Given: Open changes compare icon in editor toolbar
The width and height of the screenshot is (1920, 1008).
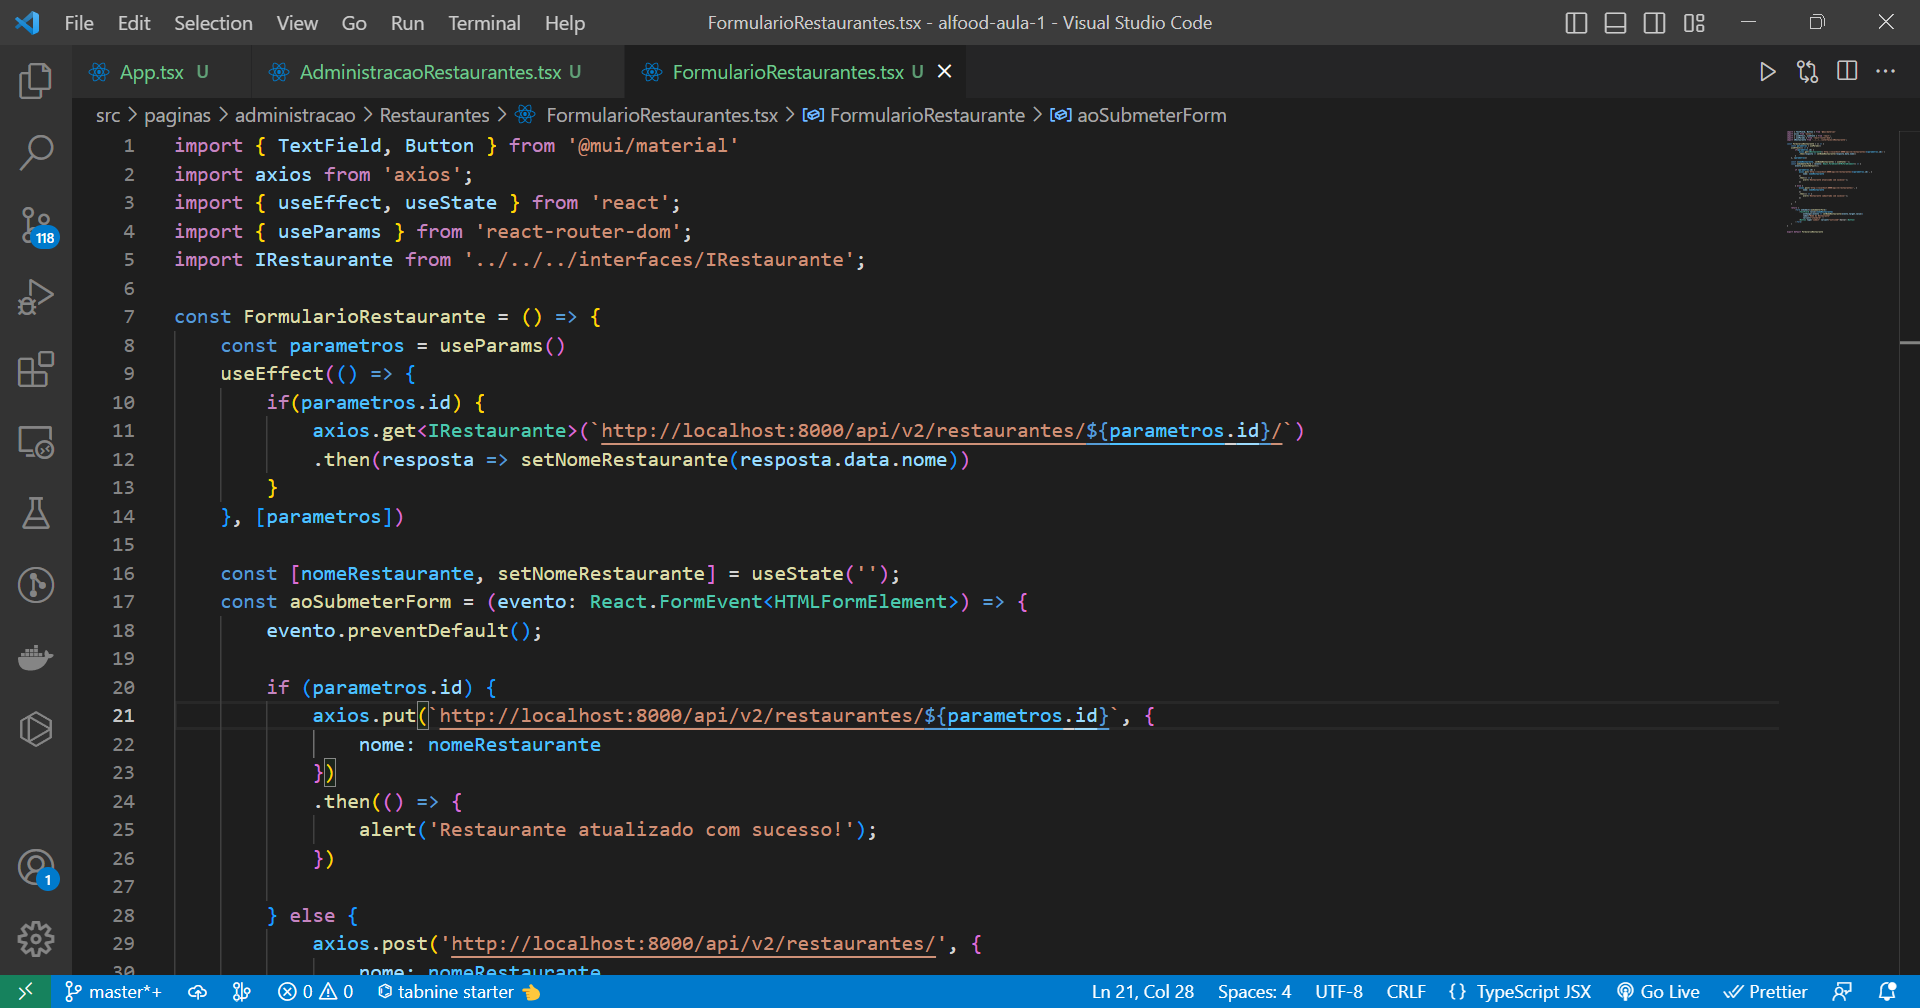Looking at the screenshot, I should (x=1808, y=72).
